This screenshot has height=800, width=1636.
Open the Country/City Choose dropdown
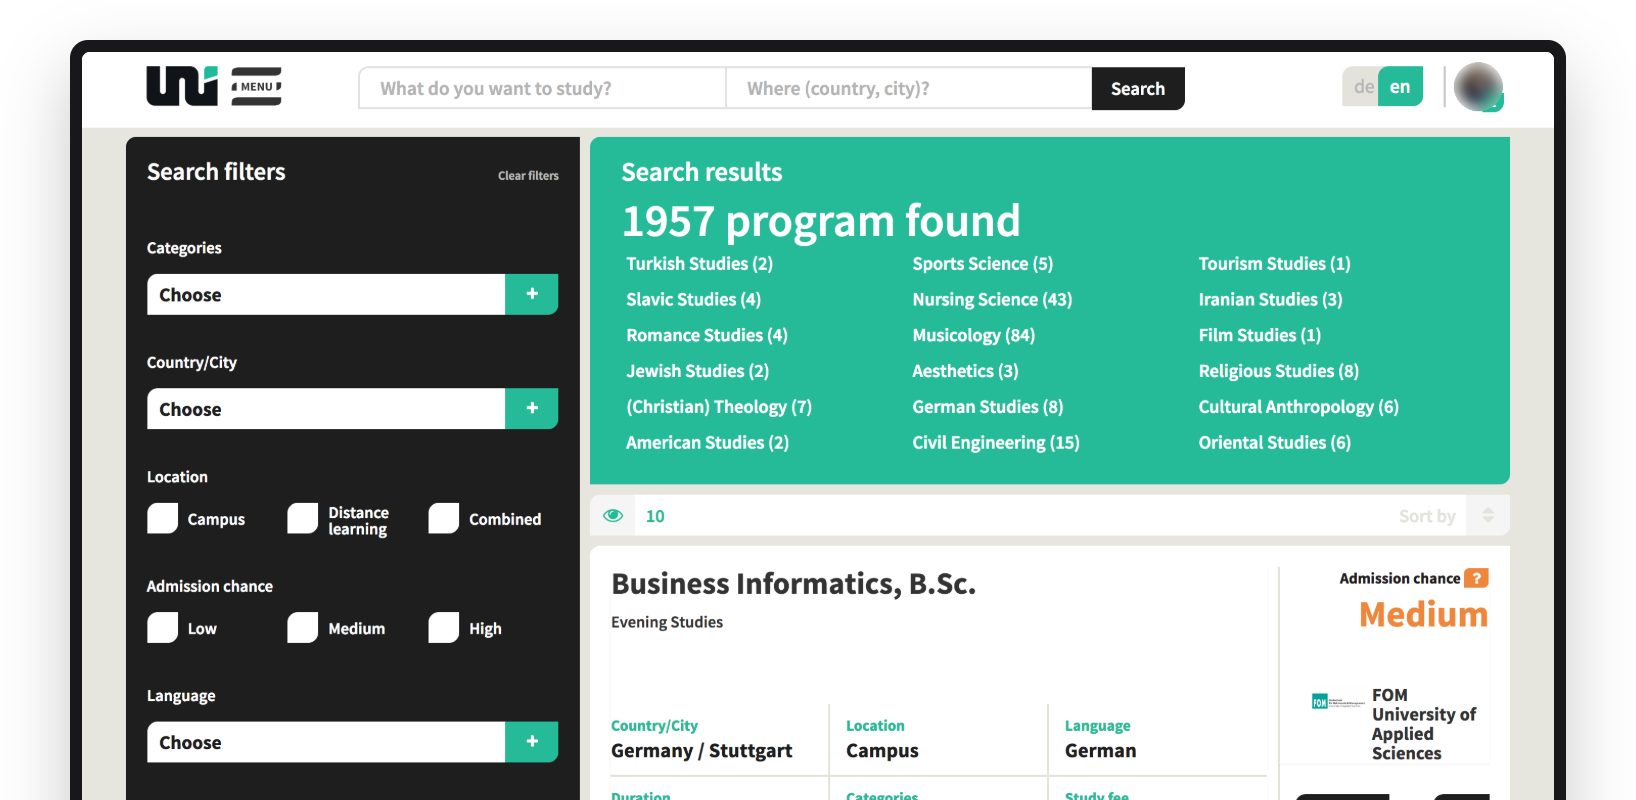click(x=326, y=408)
